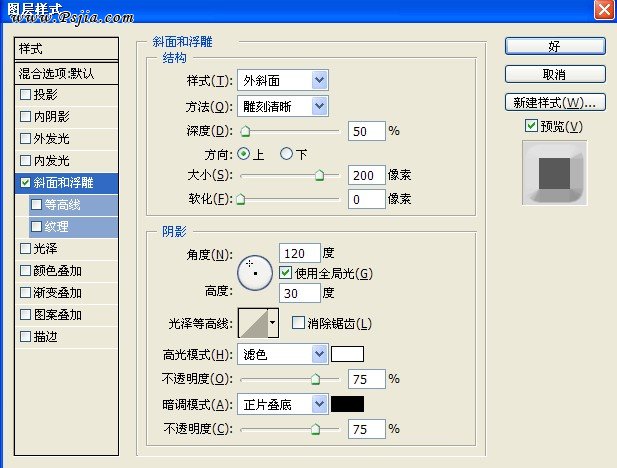Enable the 内阴影 inner shadow checkbox
617x468 pixels.
pos(26,117)
